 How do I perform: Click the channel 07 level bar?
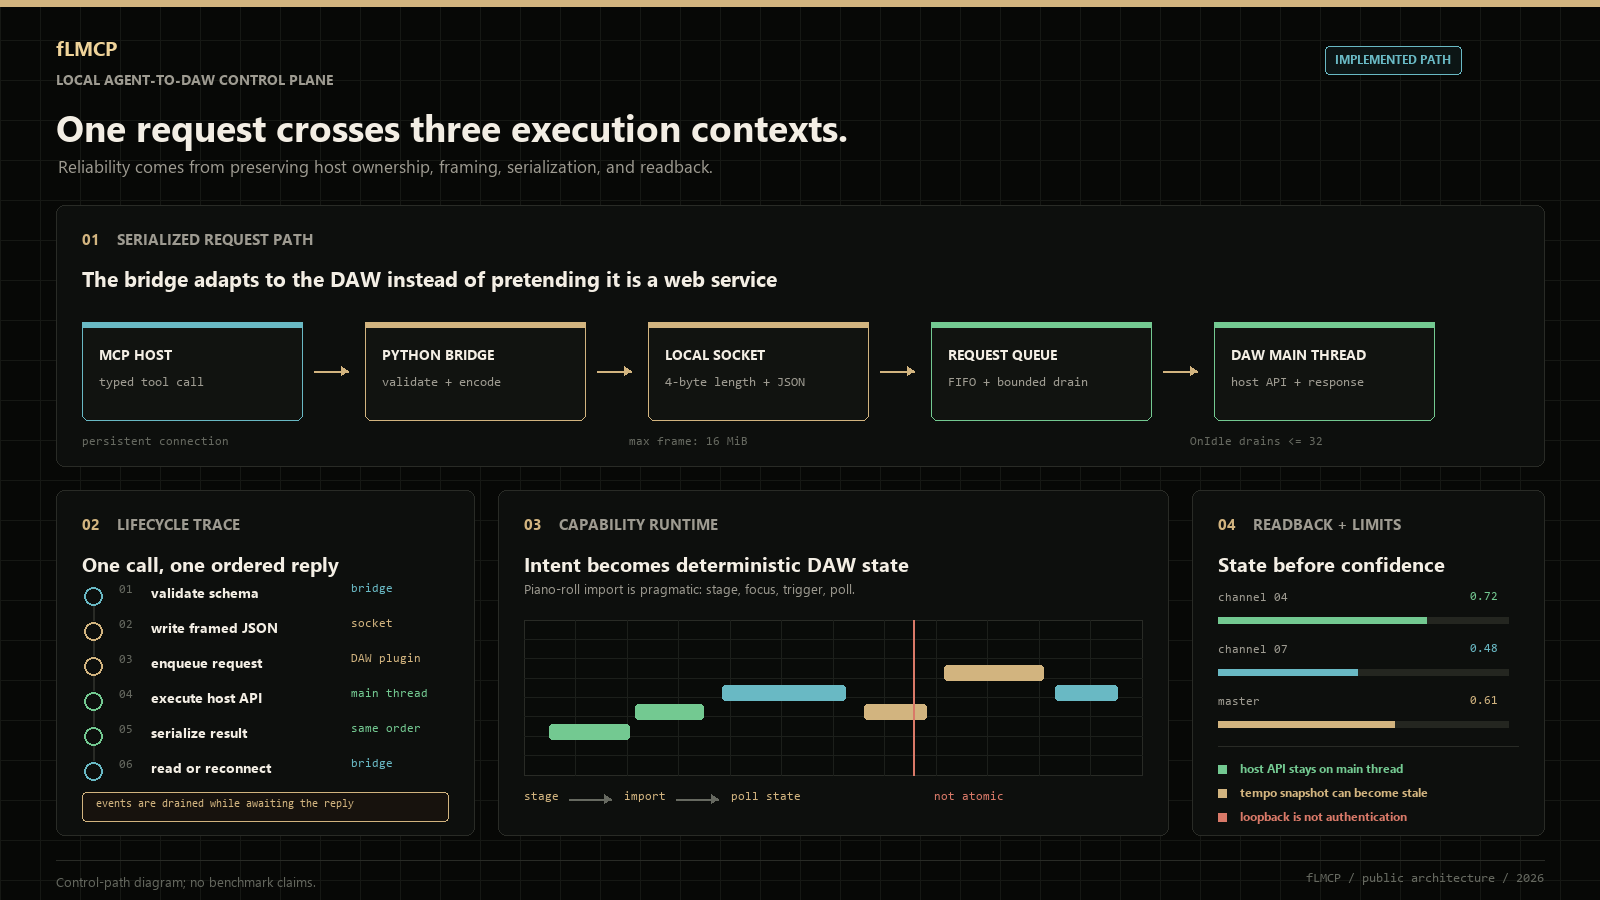coord(1363,673)
